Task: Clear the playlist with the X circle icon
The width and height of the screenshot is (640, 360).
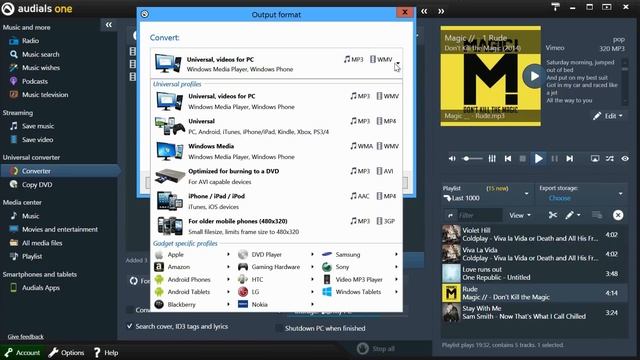Action: (x=618, y=215)
